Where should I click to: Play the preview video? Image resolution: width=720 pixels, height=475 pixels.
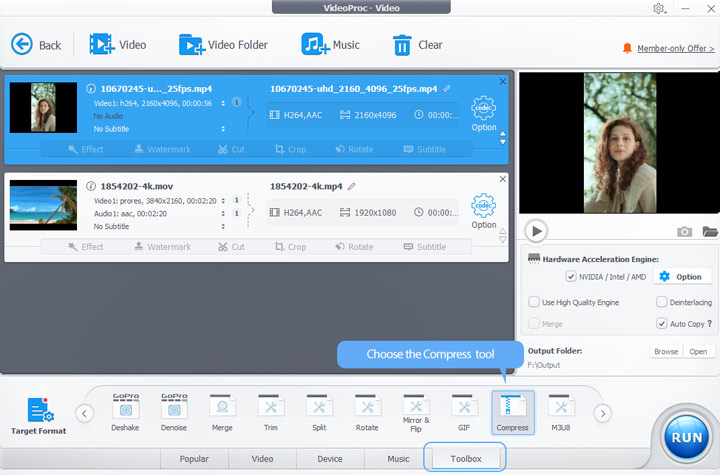point(536,231)
